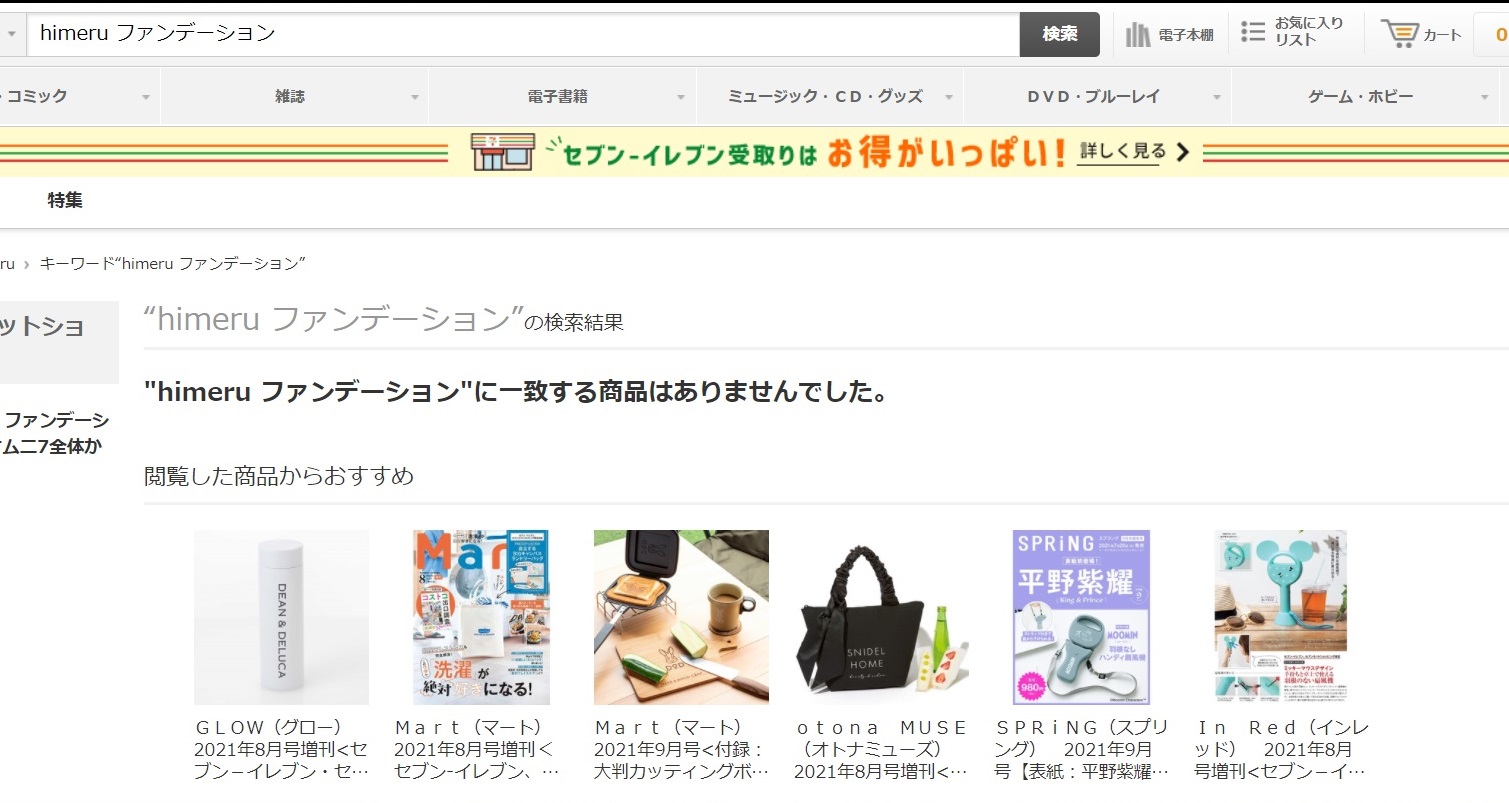1509x803 pixels.
Task: Open the Mart August issue cover thumbnail
Action: click(481, 617)
